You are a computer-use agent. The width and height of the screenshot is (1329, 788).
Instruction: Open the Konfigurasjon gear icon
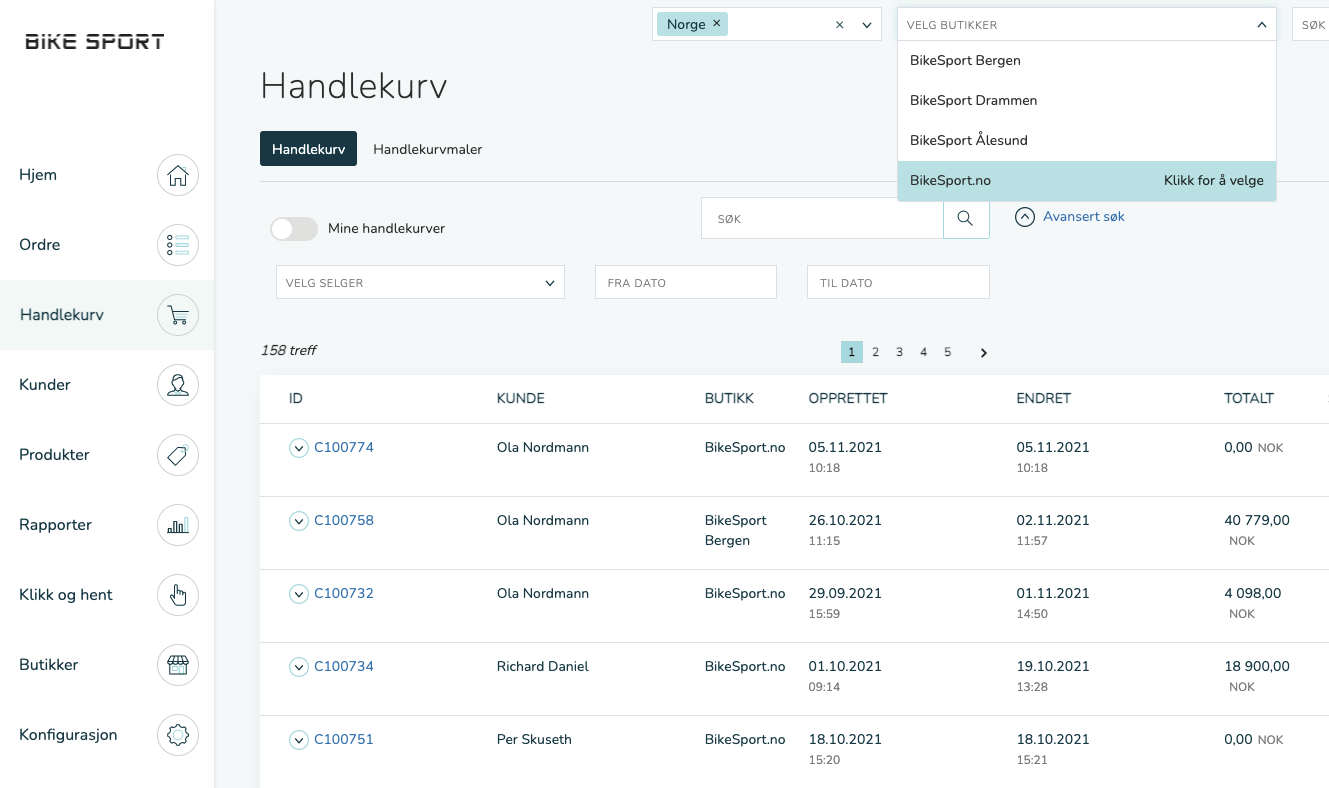178,735
